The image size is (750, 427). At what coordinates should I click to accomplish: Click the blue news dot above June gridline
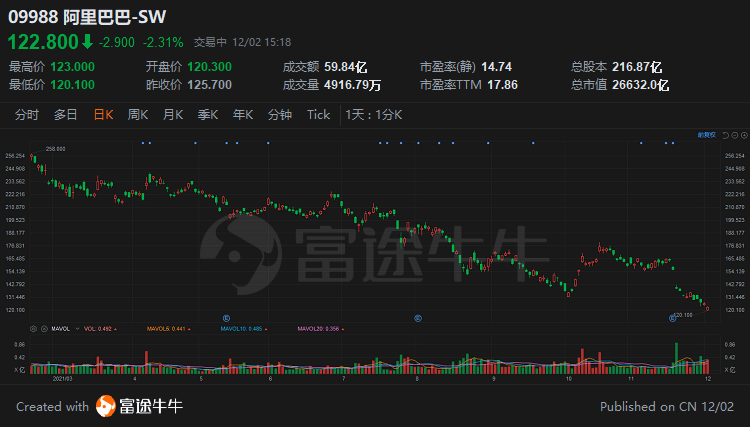coord(268,143)
